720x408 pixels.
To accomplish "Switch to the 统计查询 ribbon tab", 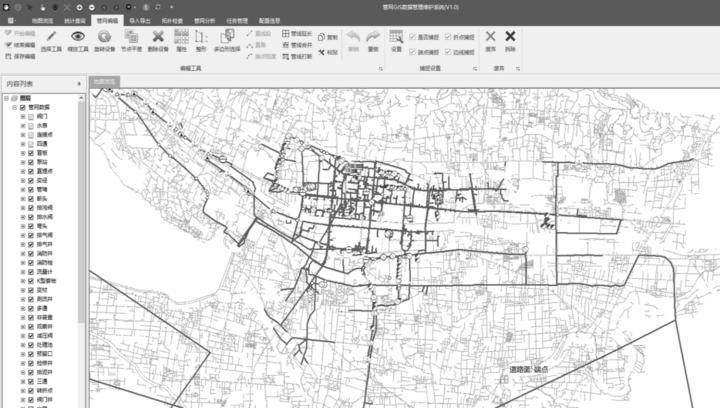I will (75, 21).
